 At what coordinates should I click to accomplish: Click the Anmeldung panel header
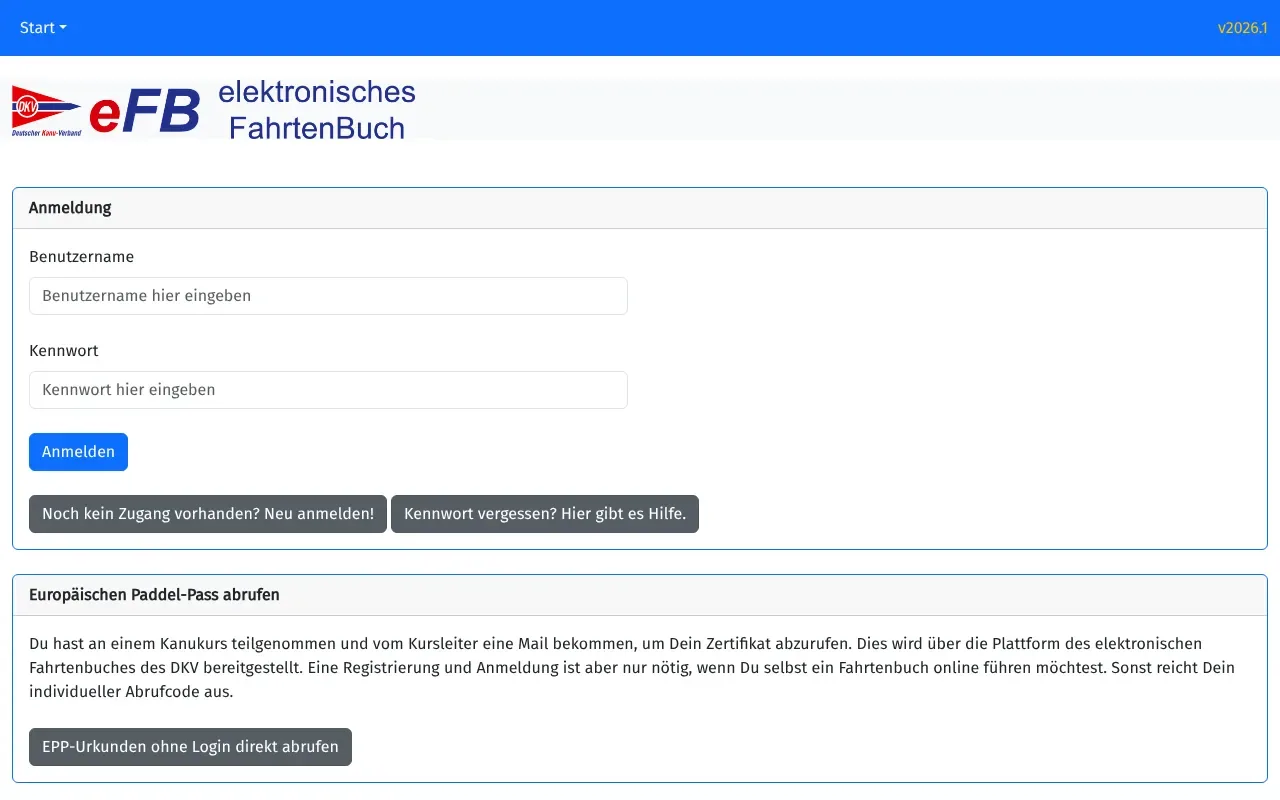[x=70, y=207]
